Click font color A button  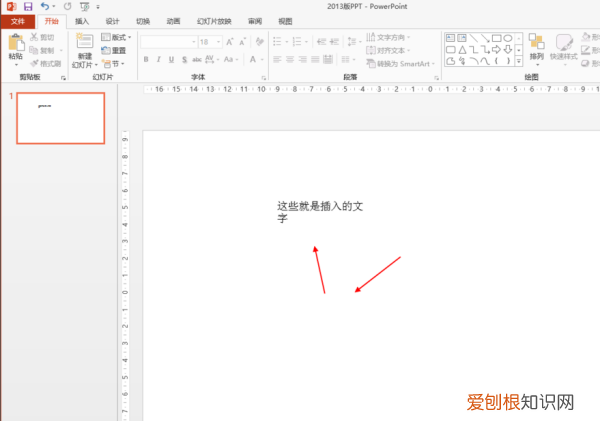[253, 59]
